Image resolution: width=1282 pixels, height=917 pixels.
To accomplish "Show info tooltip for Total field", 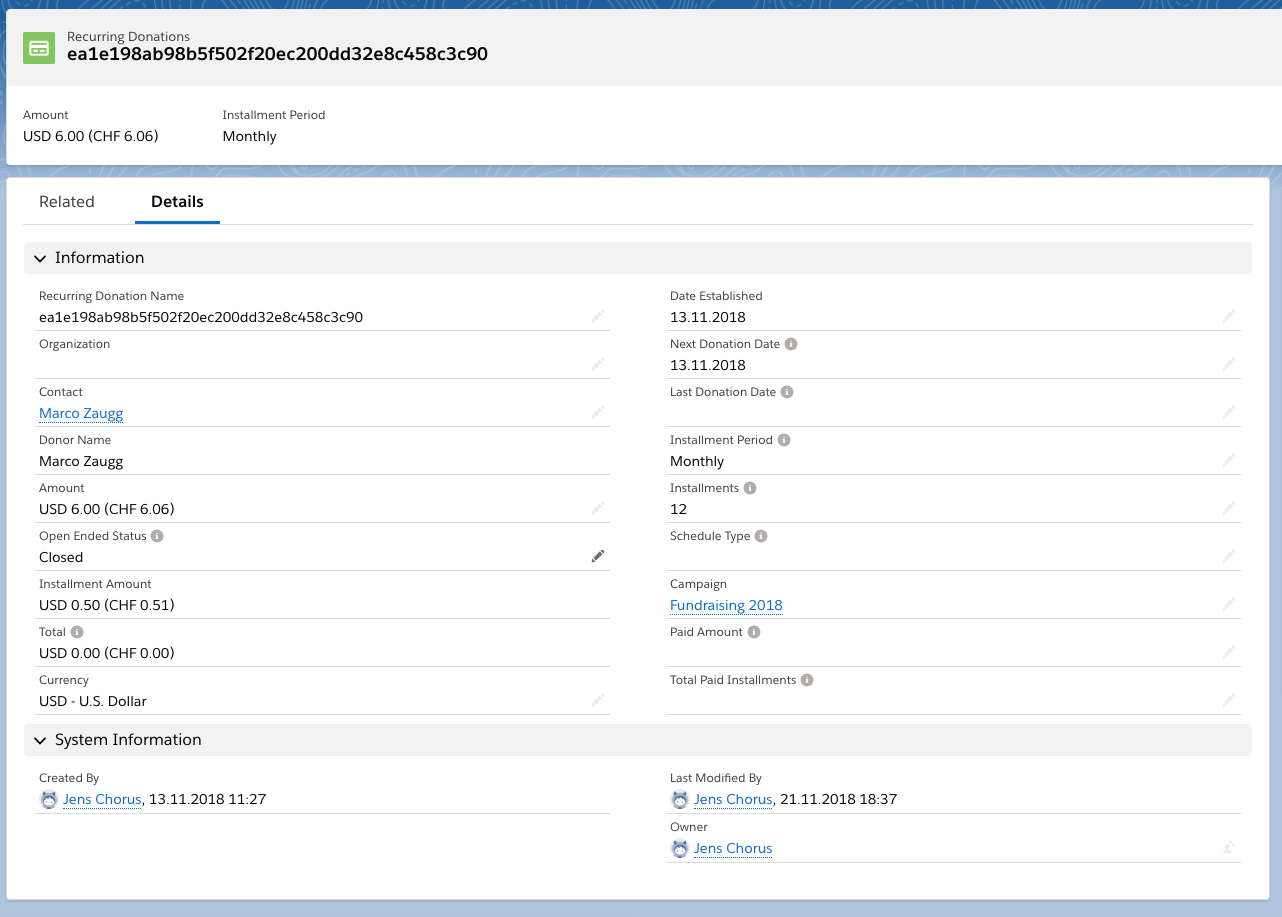I will (x=77, y=632).
